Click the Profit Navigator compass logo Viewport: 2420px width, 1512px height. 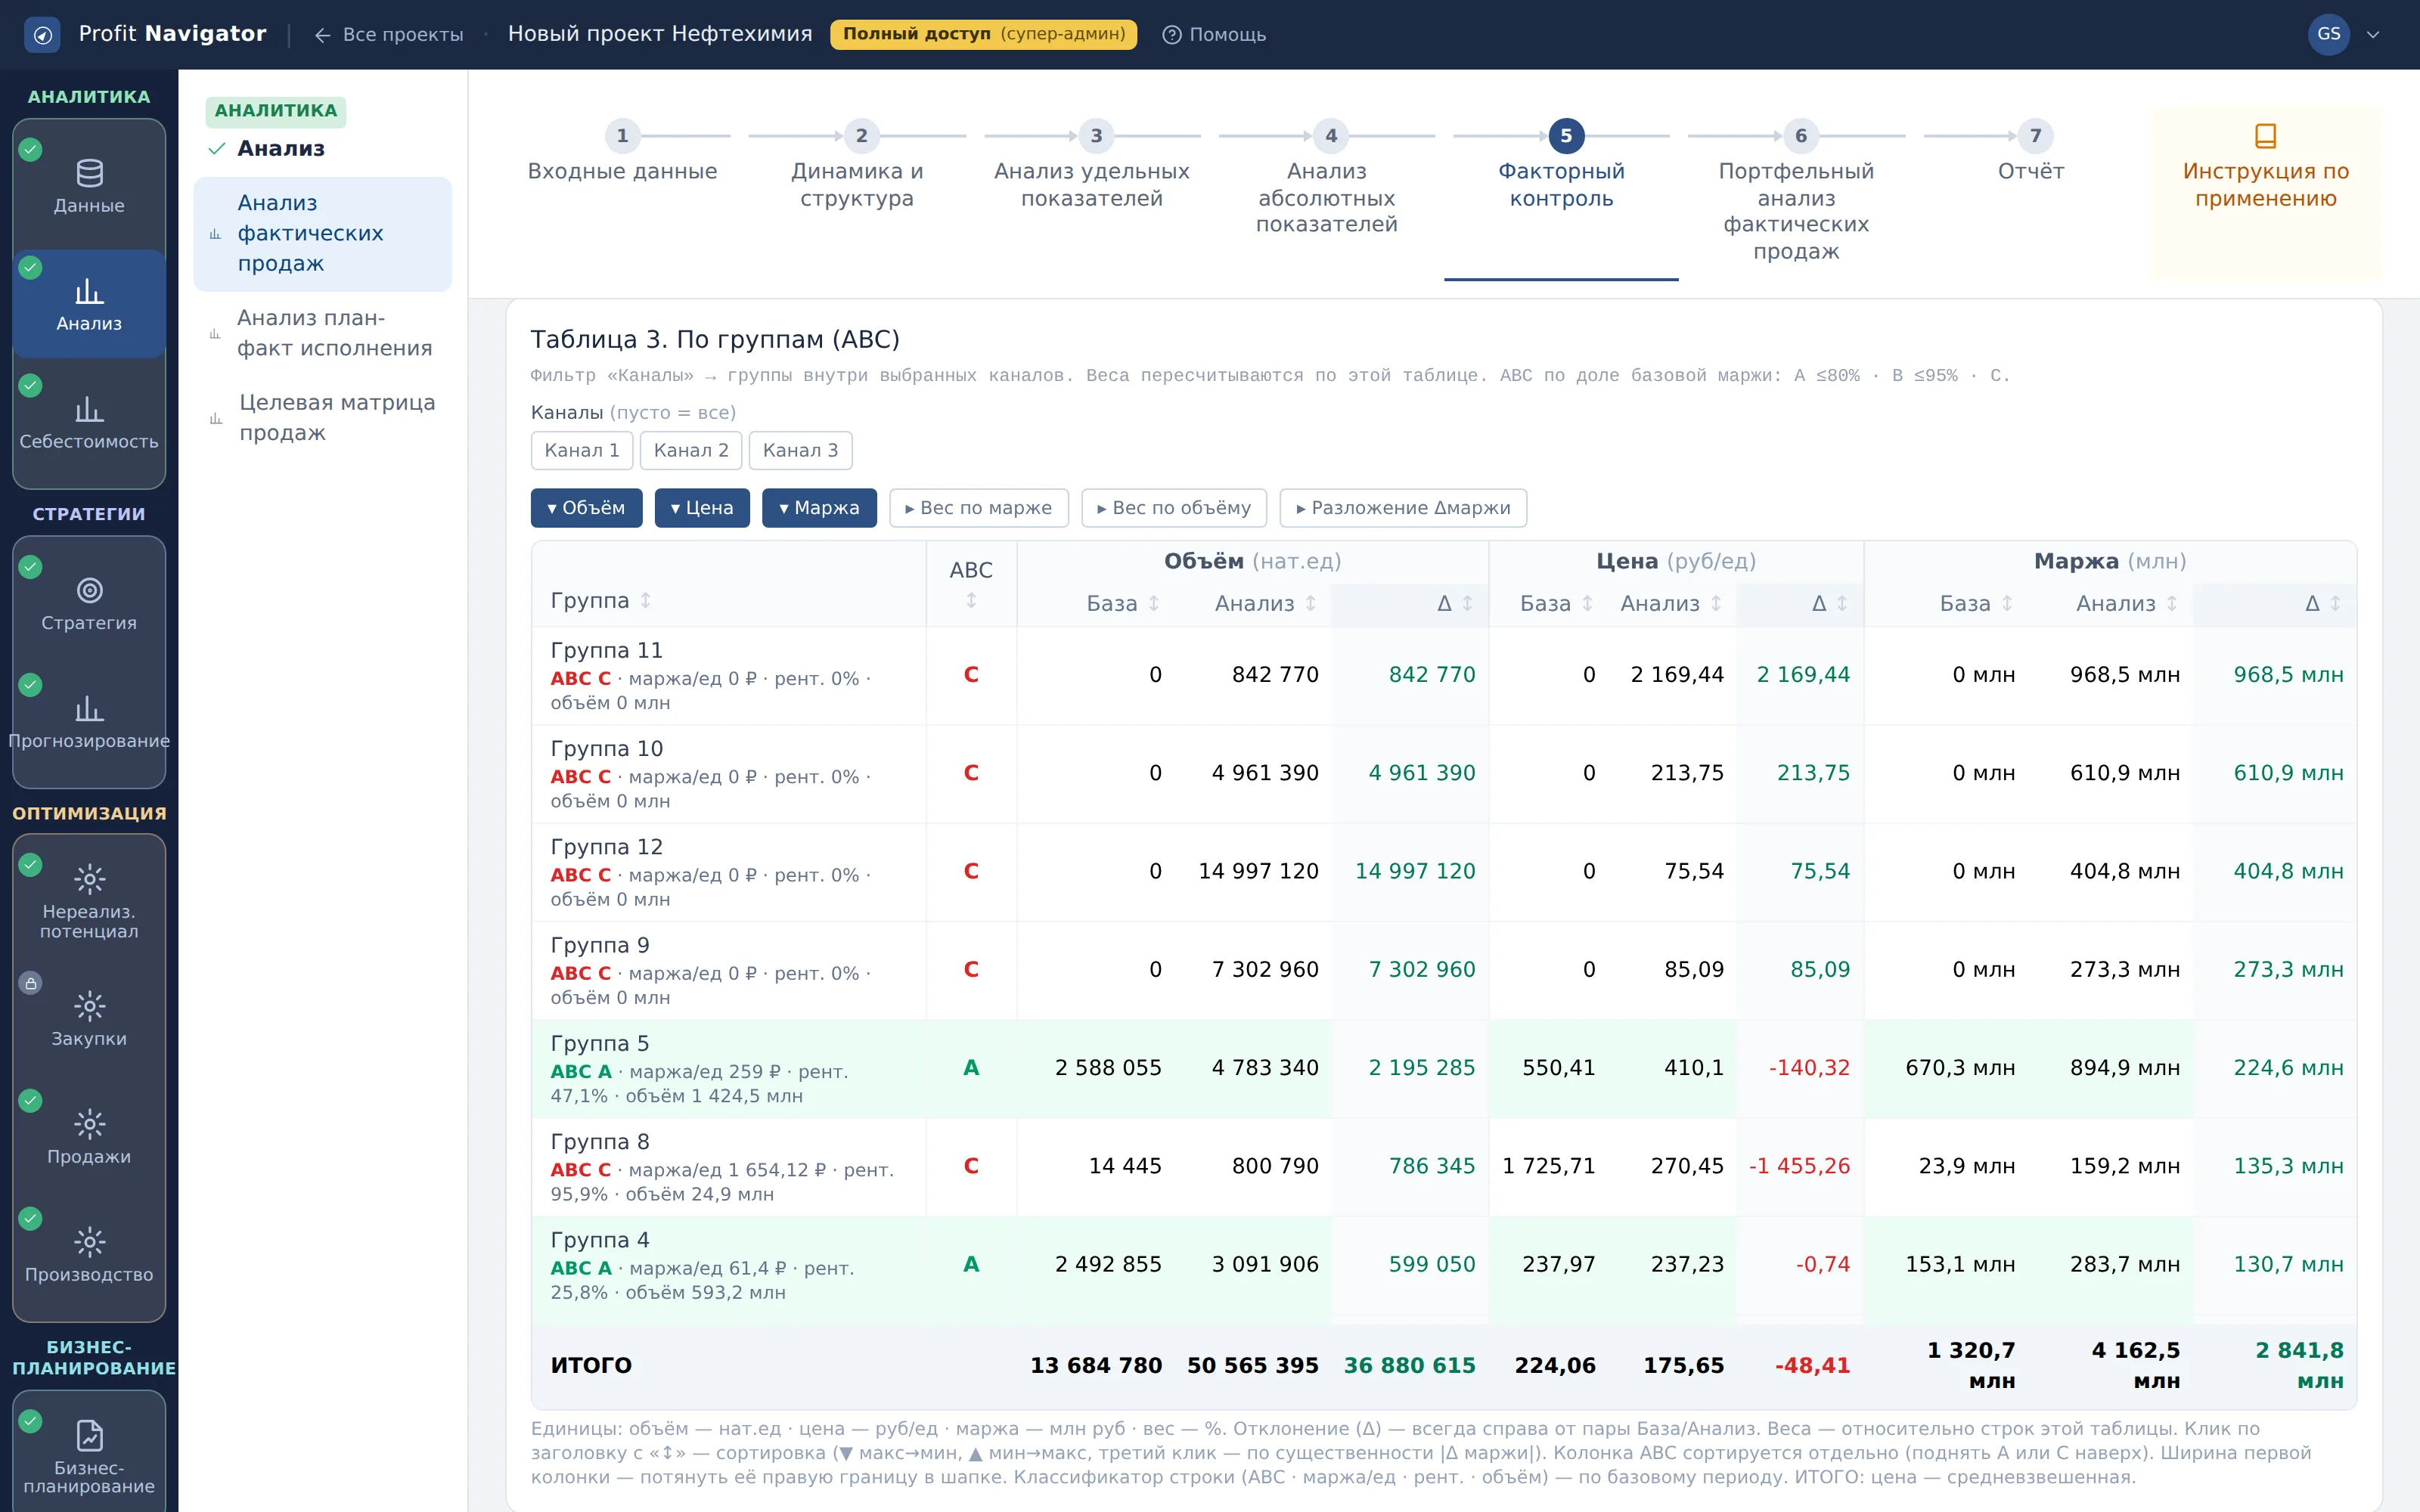[42, 34]
